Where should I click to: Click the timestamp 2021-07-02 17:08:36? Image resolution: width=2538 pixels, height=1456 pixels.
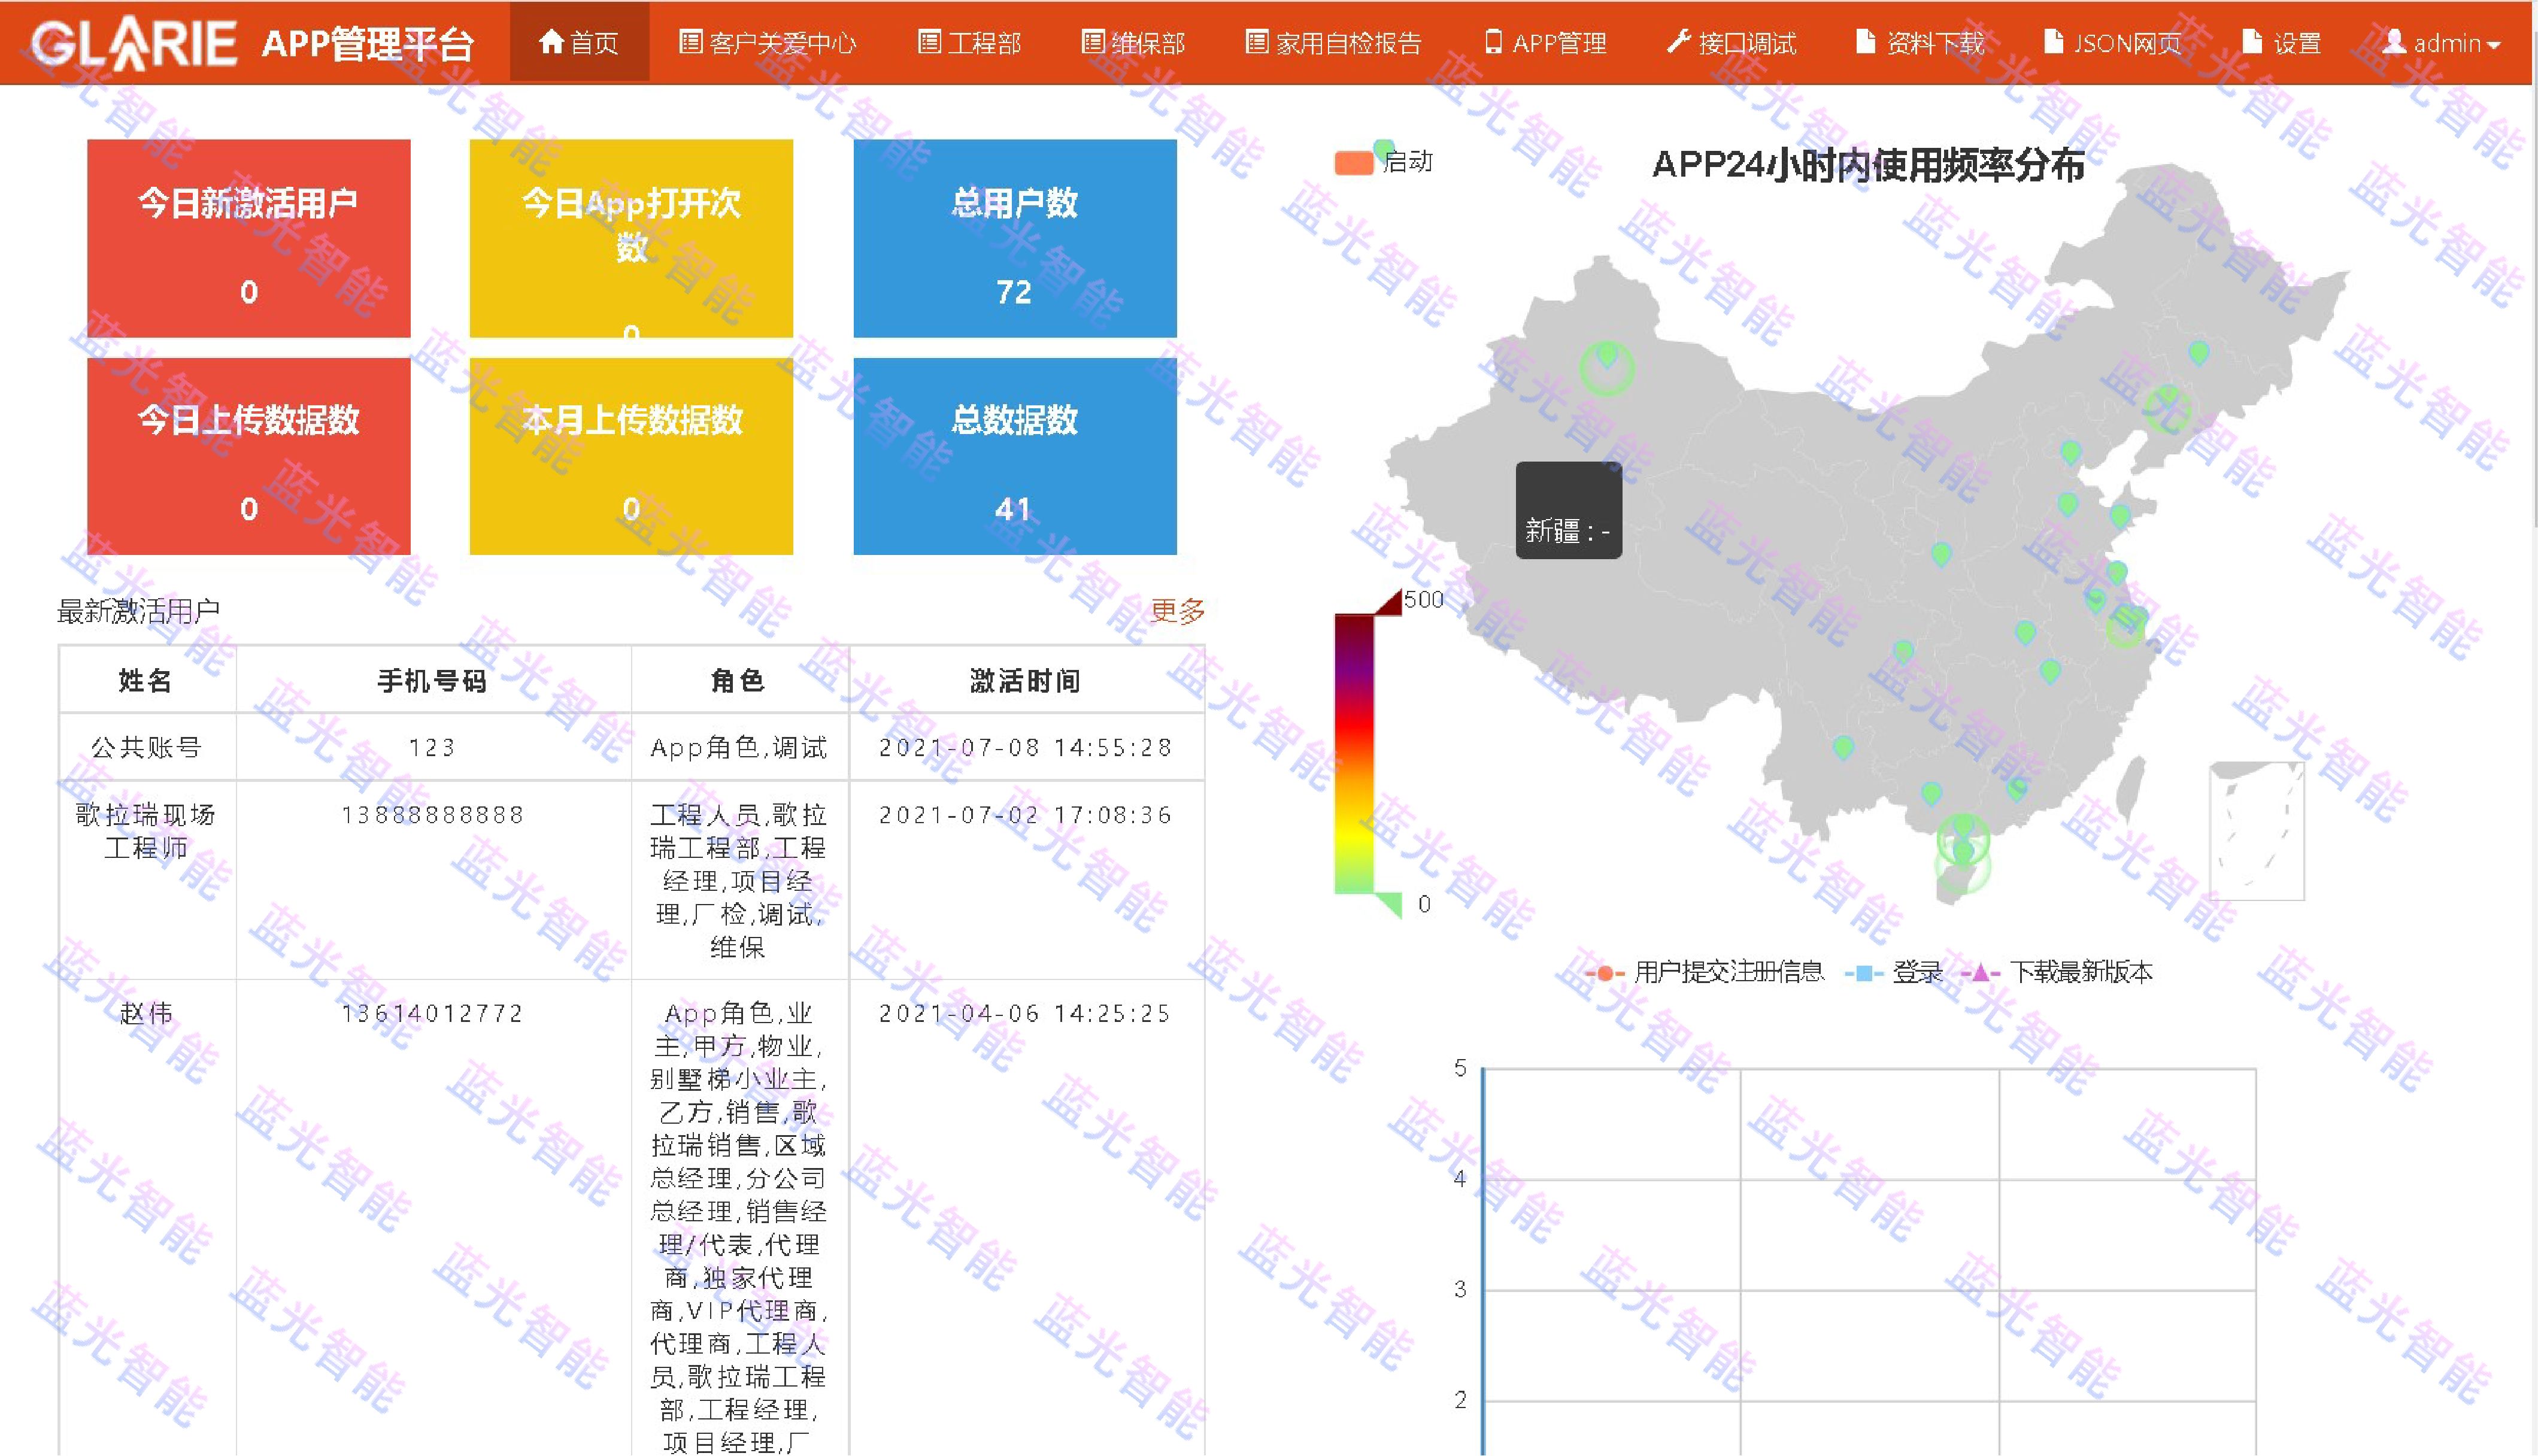1026,815
